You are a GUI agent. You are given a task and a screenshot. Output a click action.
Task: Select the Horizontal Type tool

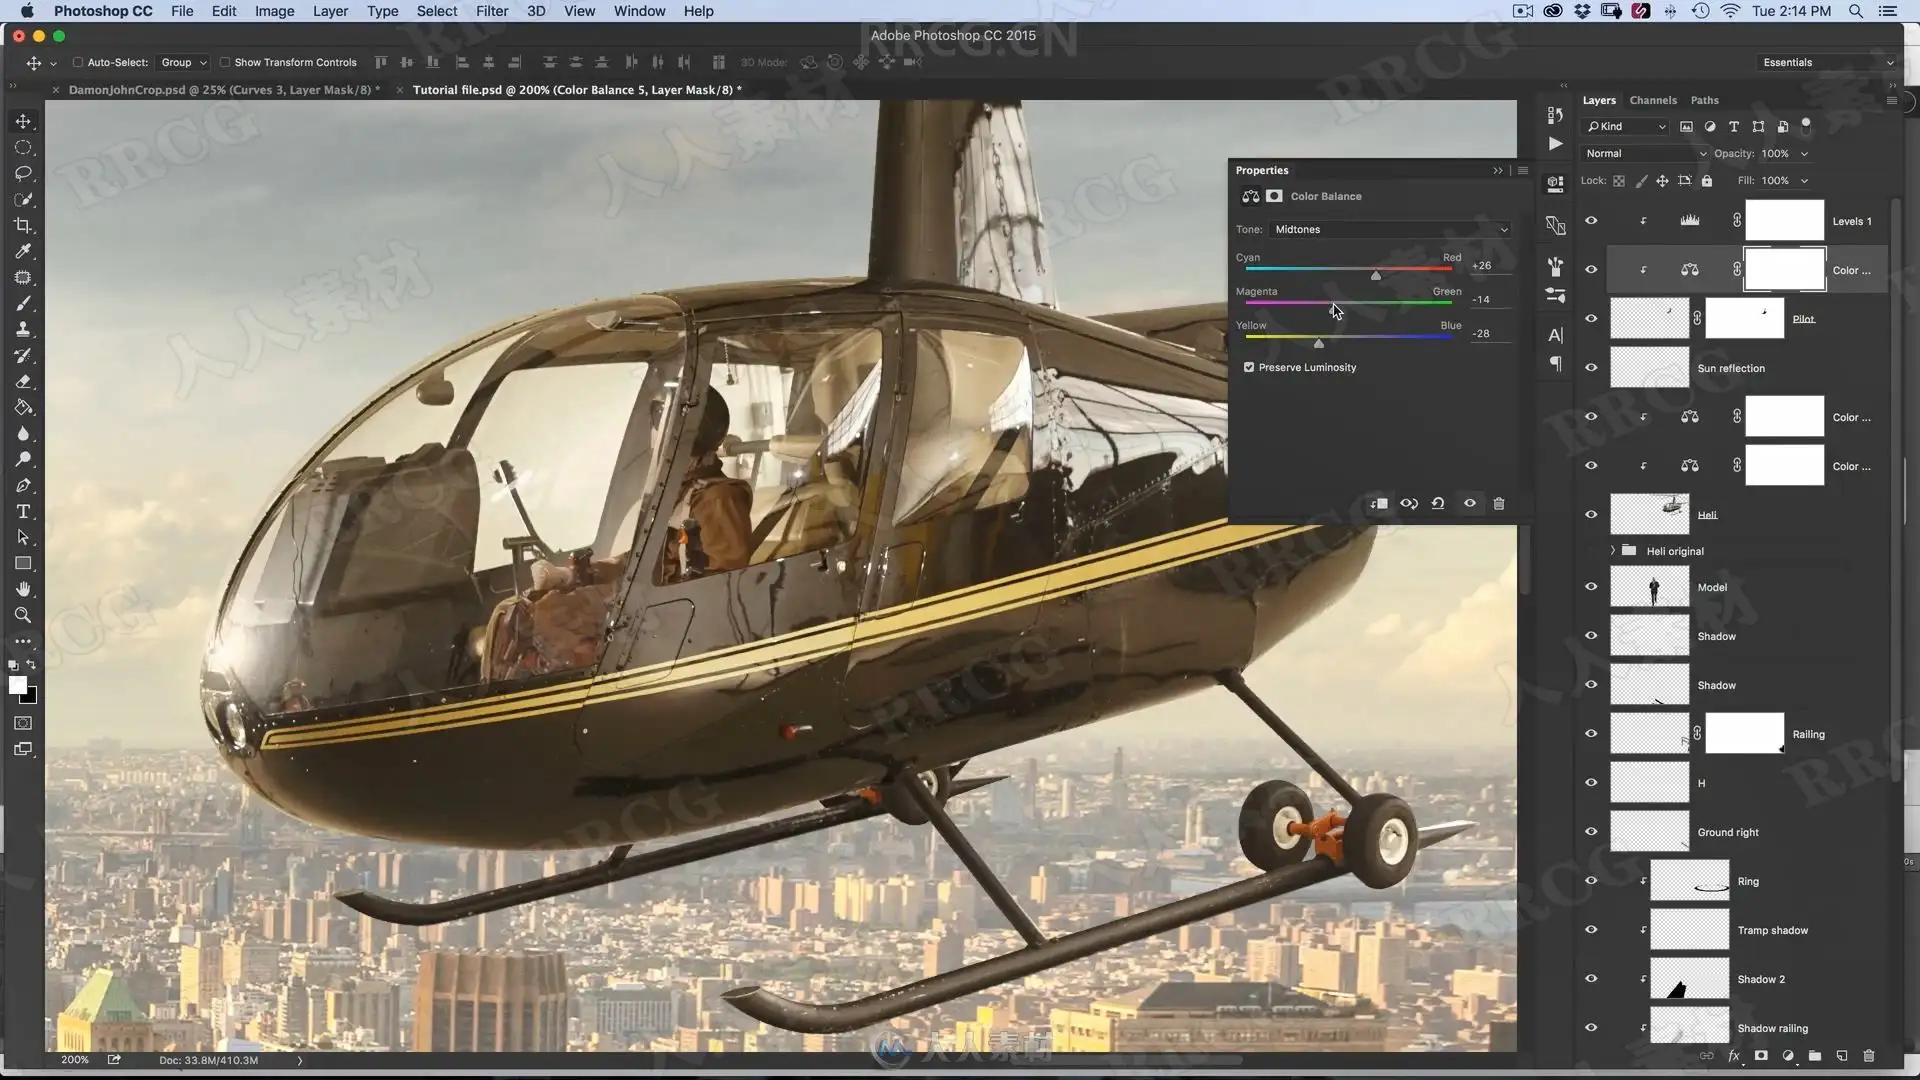[23, 511]
